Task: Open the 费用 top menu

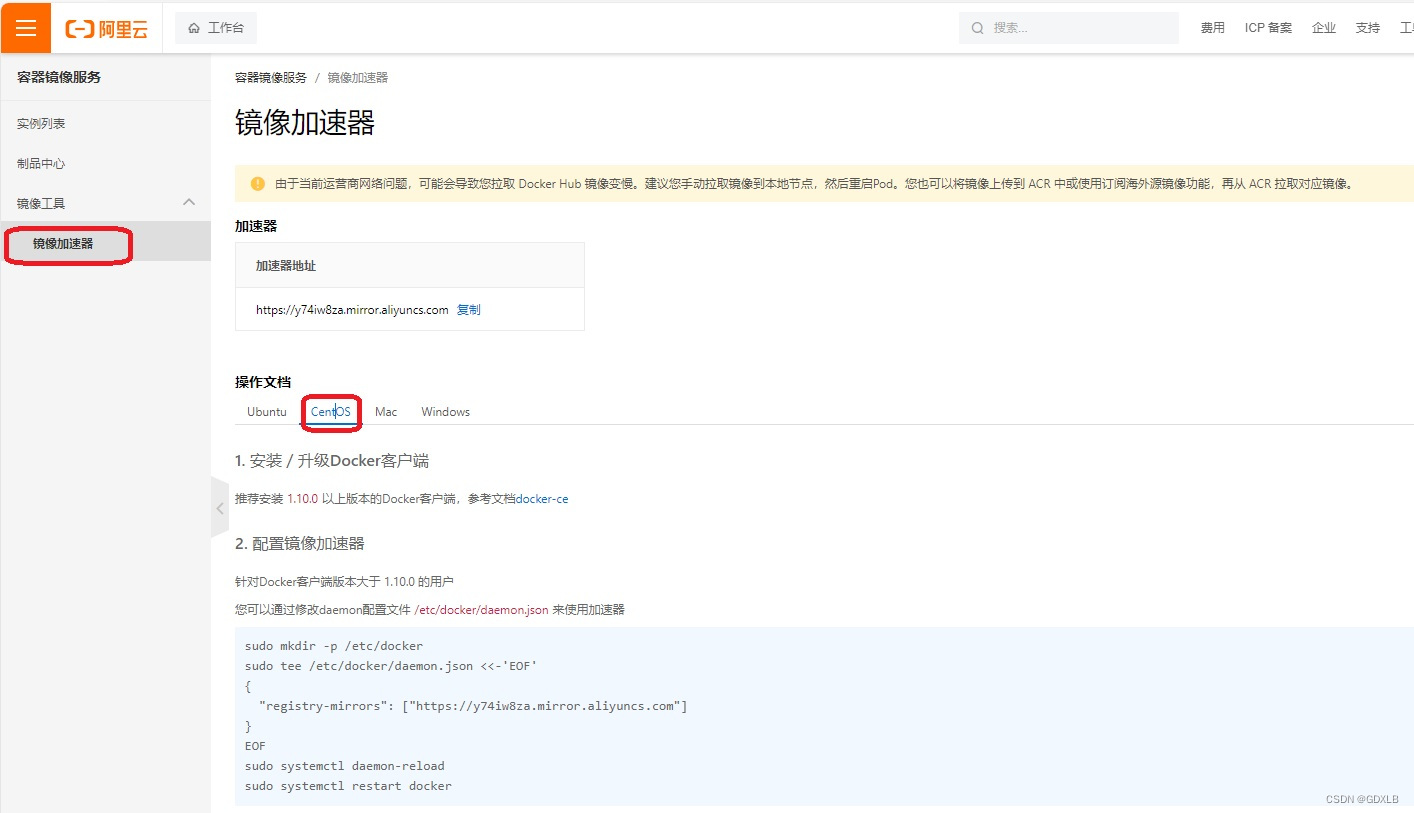Action: click(1213, 28)
